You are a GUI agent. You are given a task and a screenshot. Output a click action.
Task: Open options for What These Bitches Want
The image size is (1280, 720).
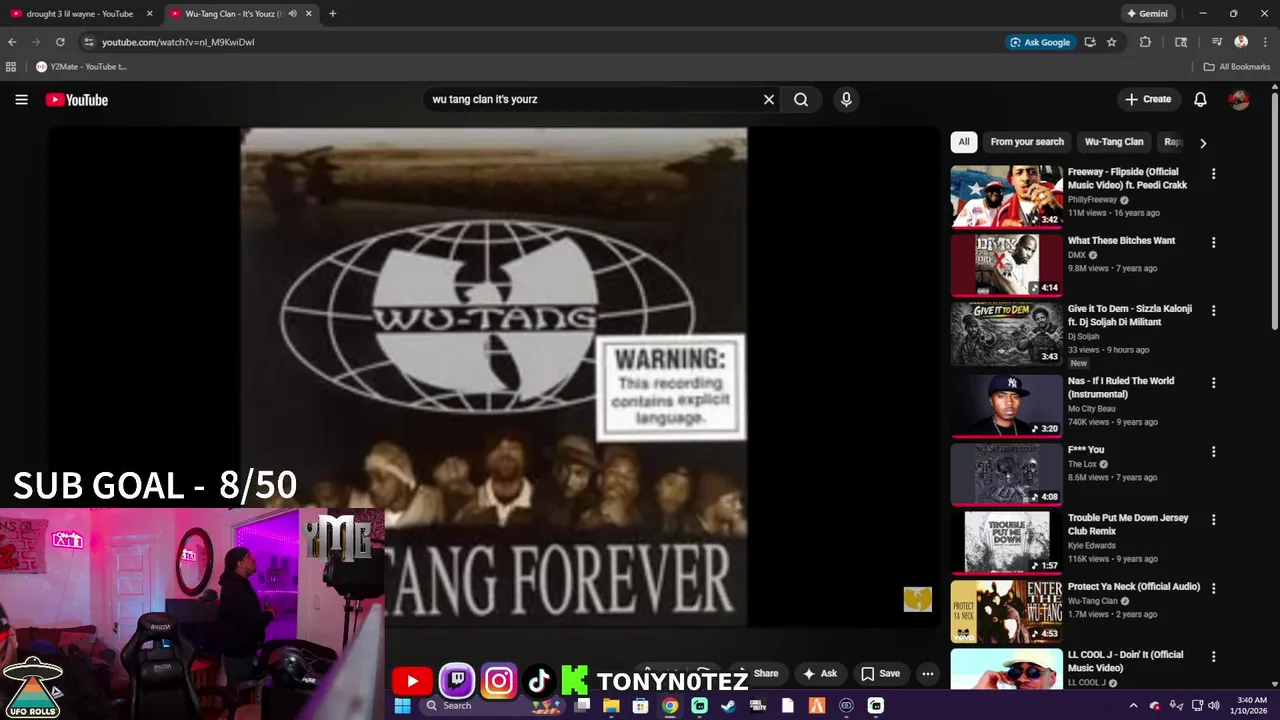coord(1213,242)
